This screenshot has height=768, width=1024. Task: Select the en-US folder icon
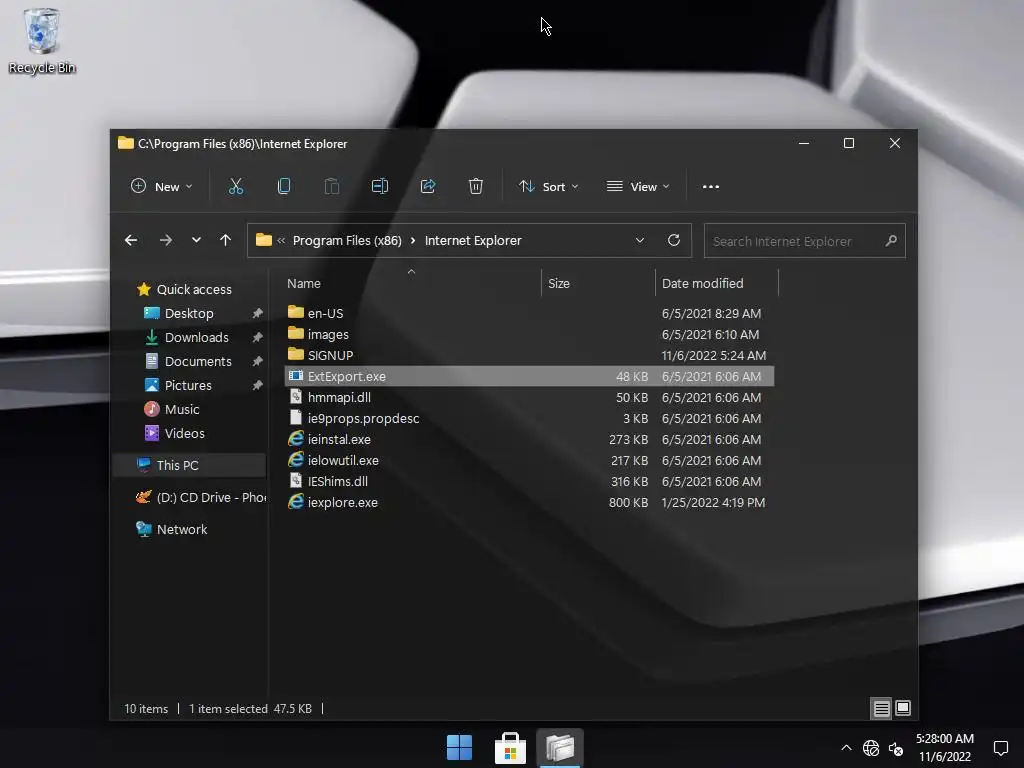pyautogui.click(x=296, y=312)
